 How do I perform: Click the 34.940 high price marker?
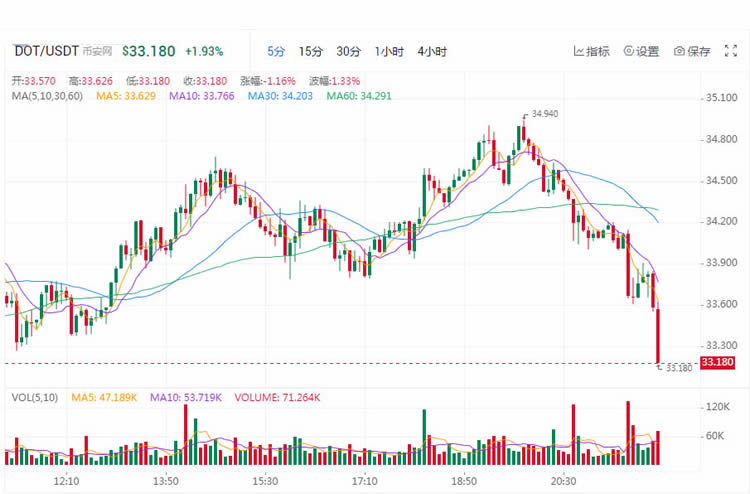click(545, 114)
